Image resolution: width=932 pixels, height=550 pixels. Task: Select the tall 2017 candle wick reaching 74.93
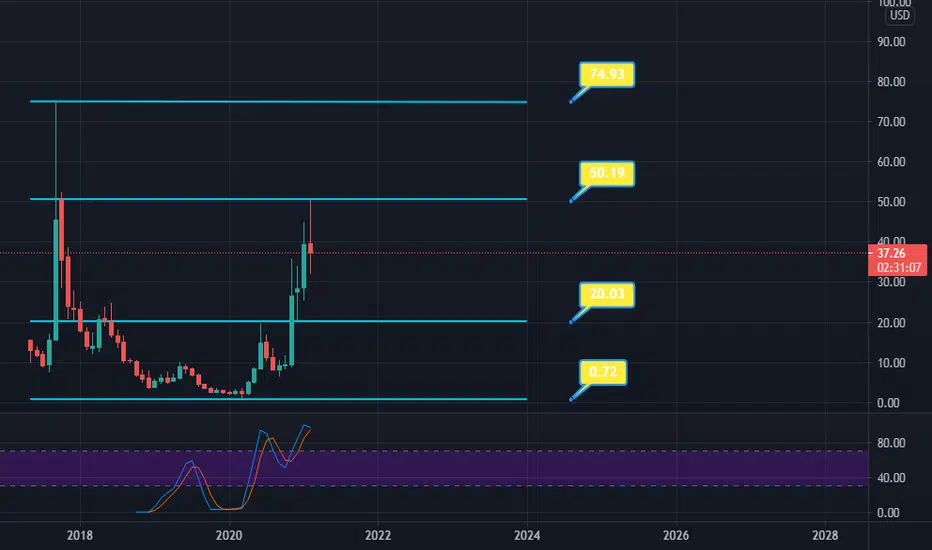tap(56, 161)
